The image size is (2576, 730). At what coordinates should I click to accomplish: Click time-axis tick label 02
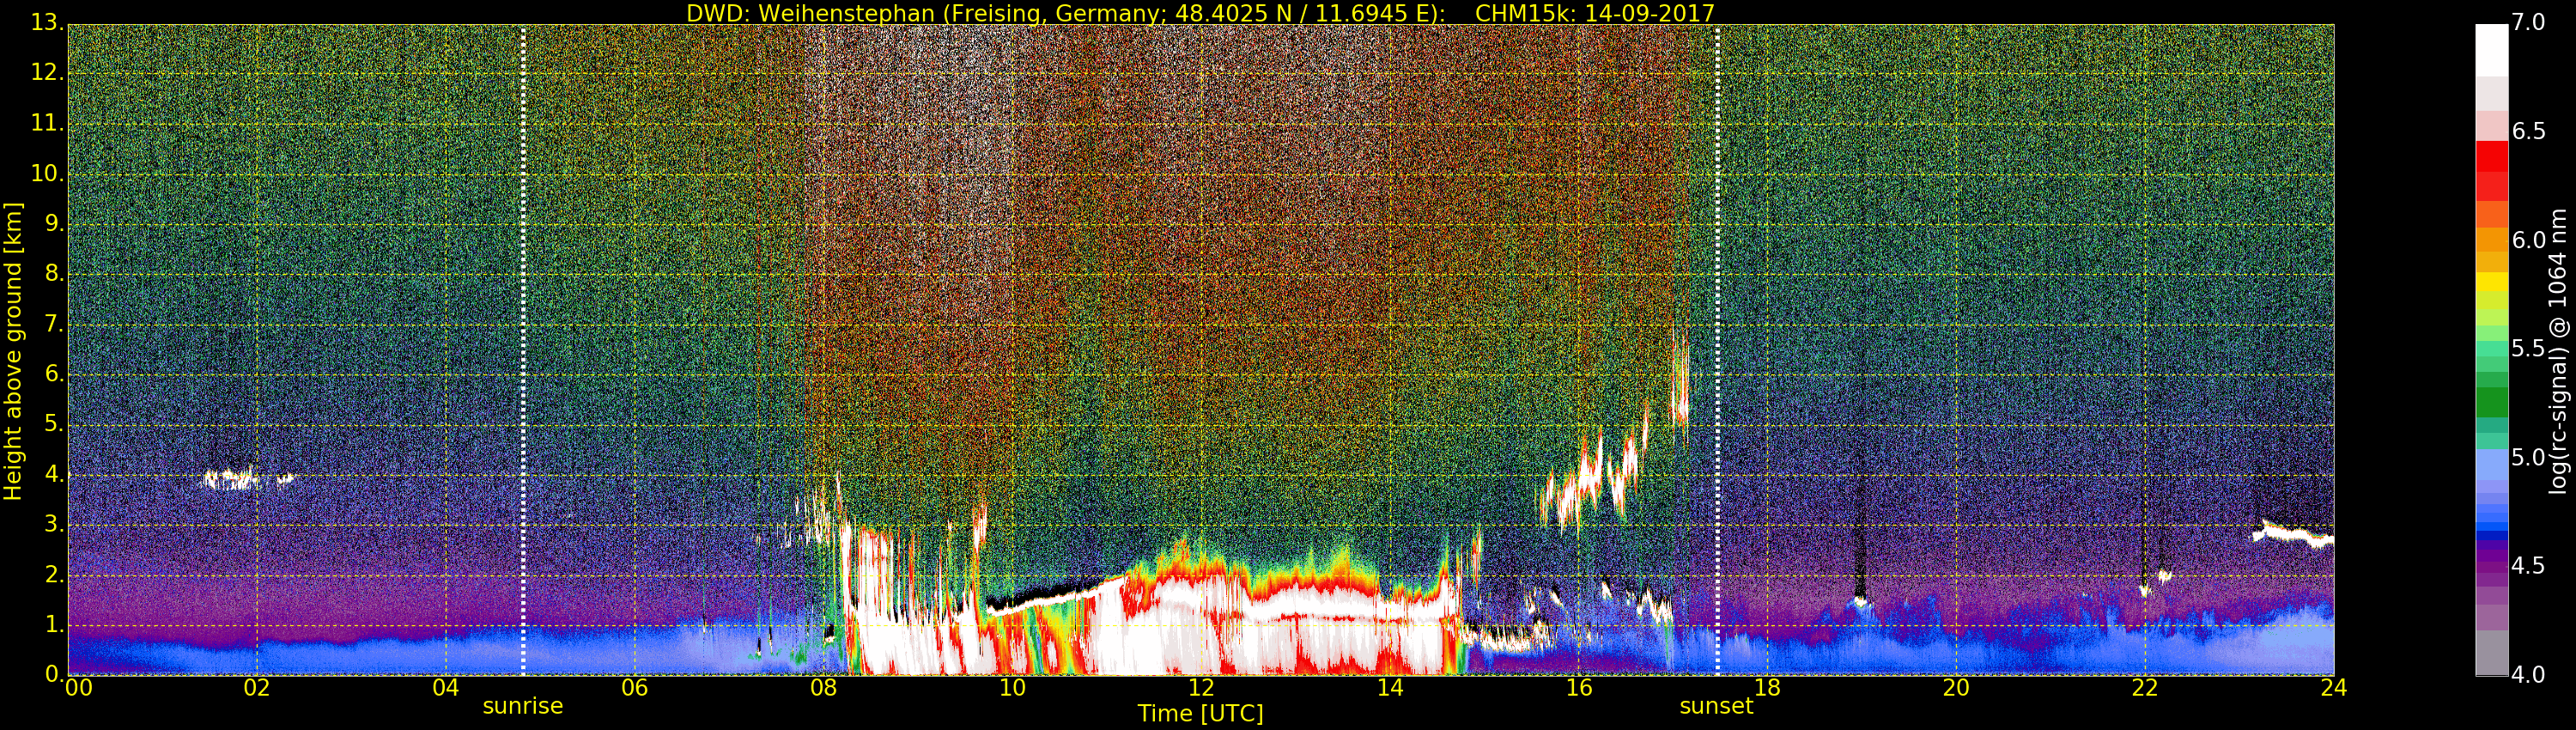coord(257,688)
